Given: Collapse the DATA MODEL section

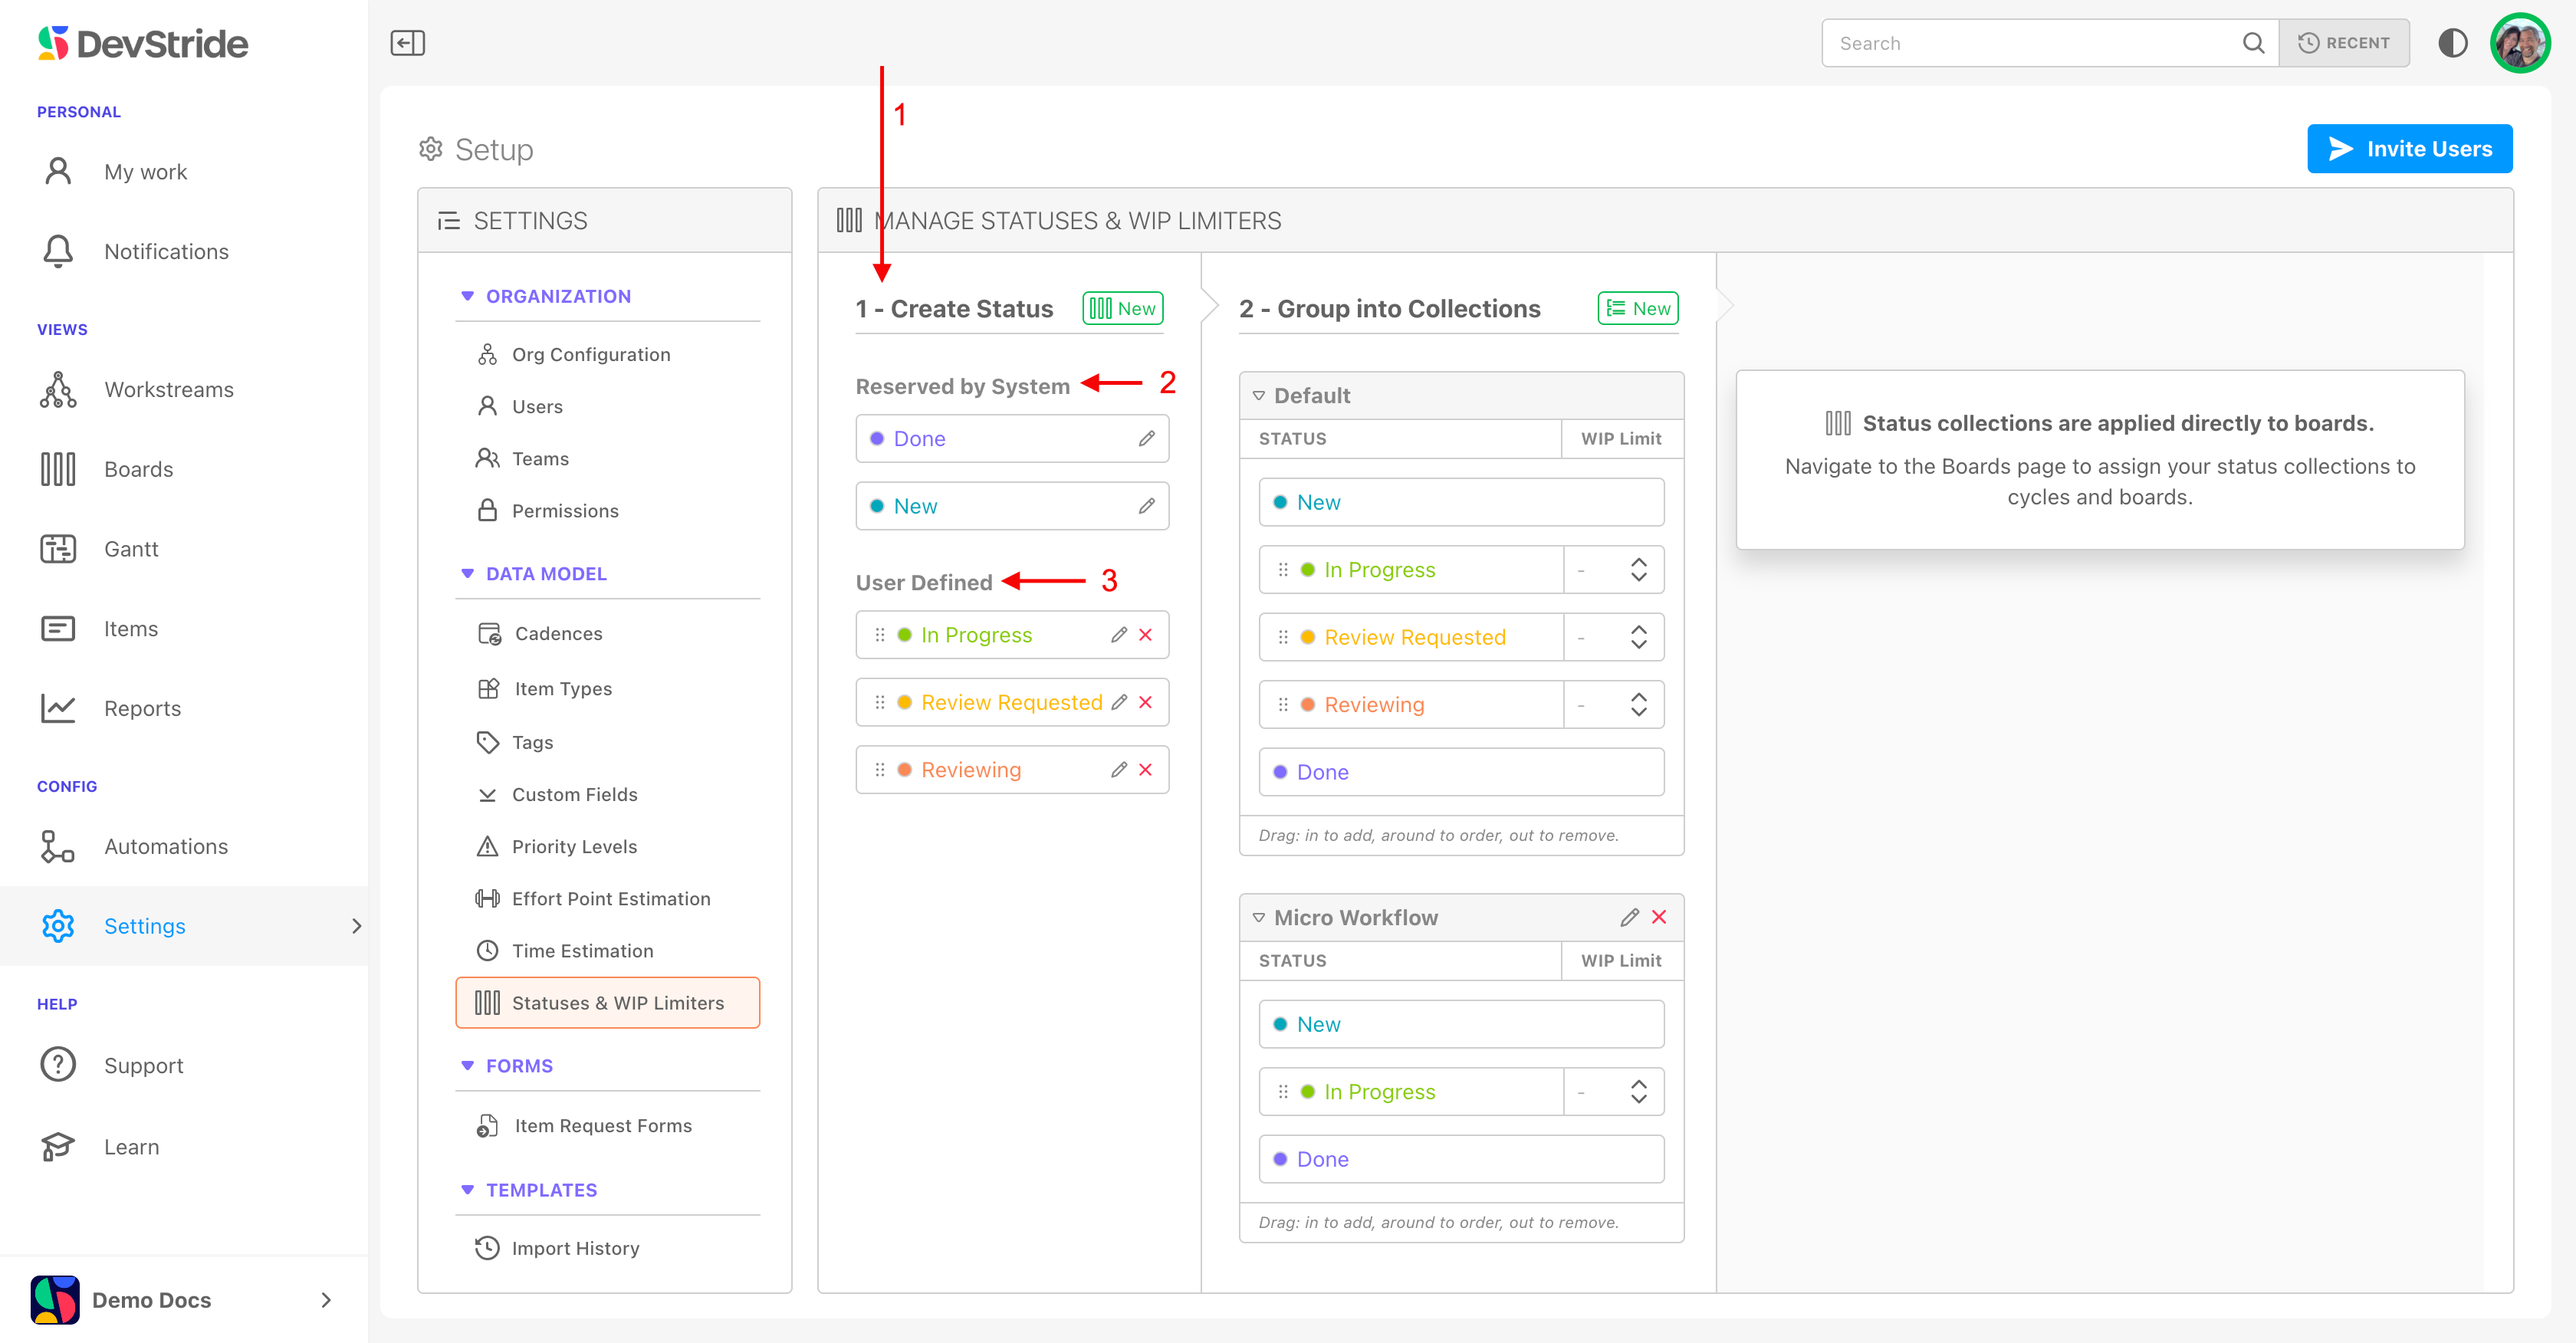Looking at the screenshot, I should (467, 574).
